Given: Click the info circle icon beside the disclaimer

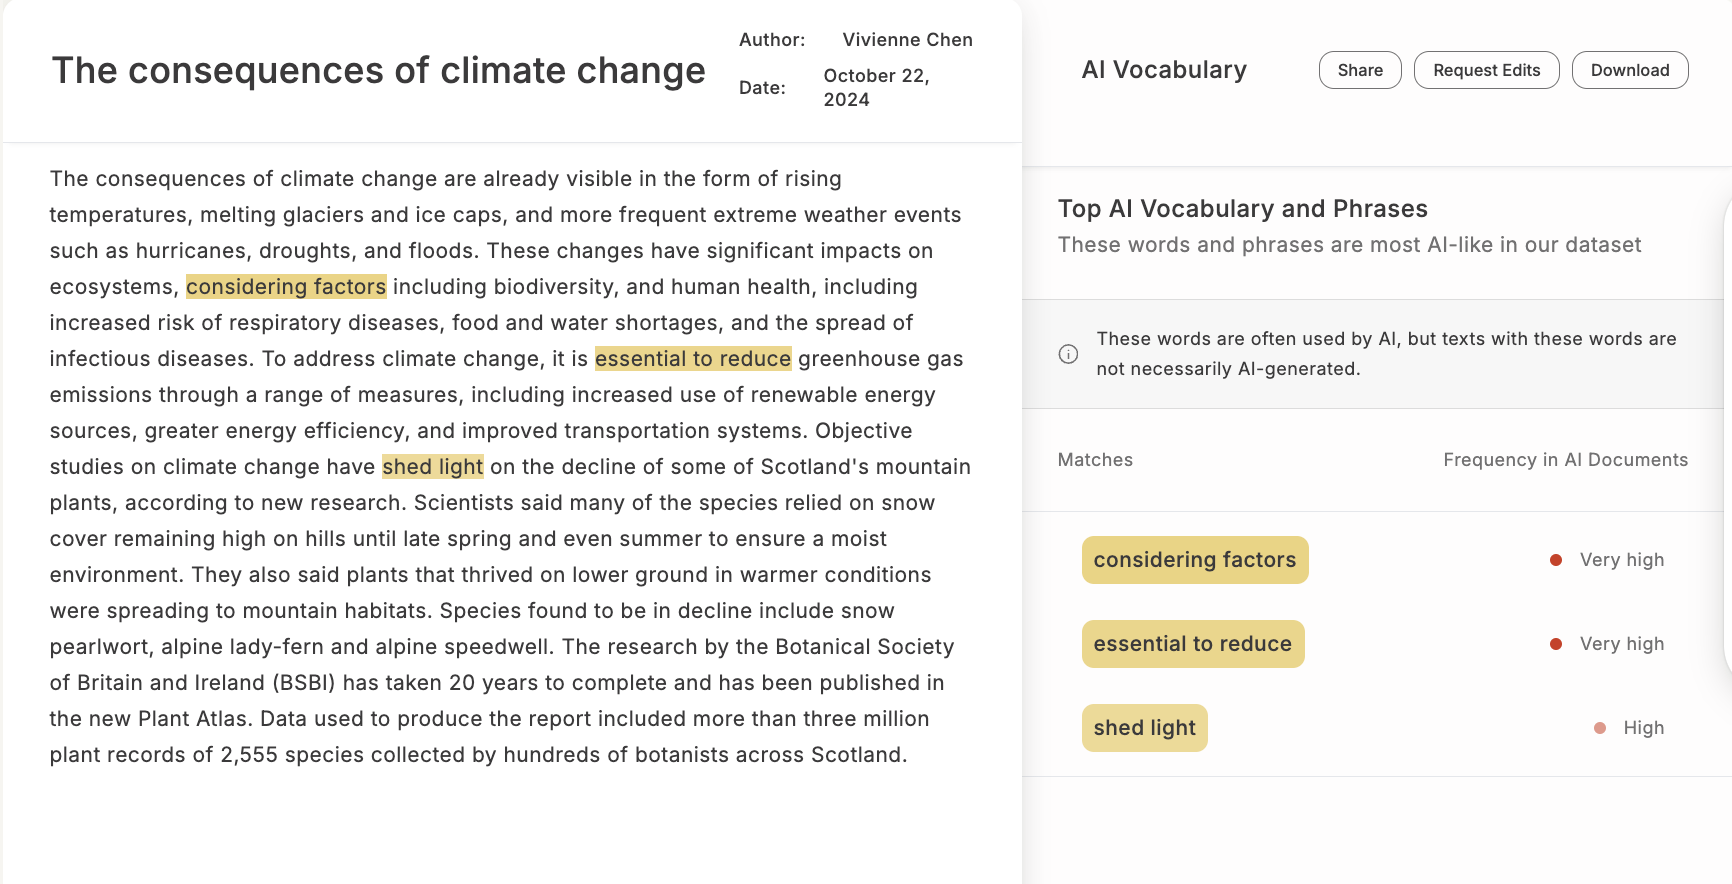Looking at the screenshot, I should tap(1068, 354).
